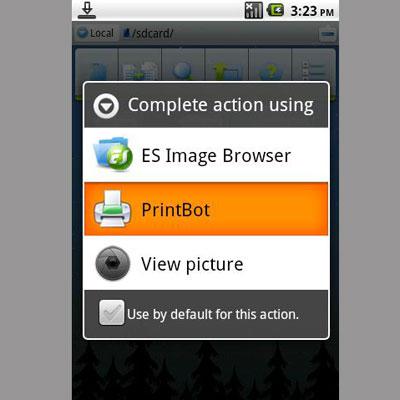Tap the refresh globe toolbar icon
This screenshot has height=400, width=400.
[x=270, y=70]
